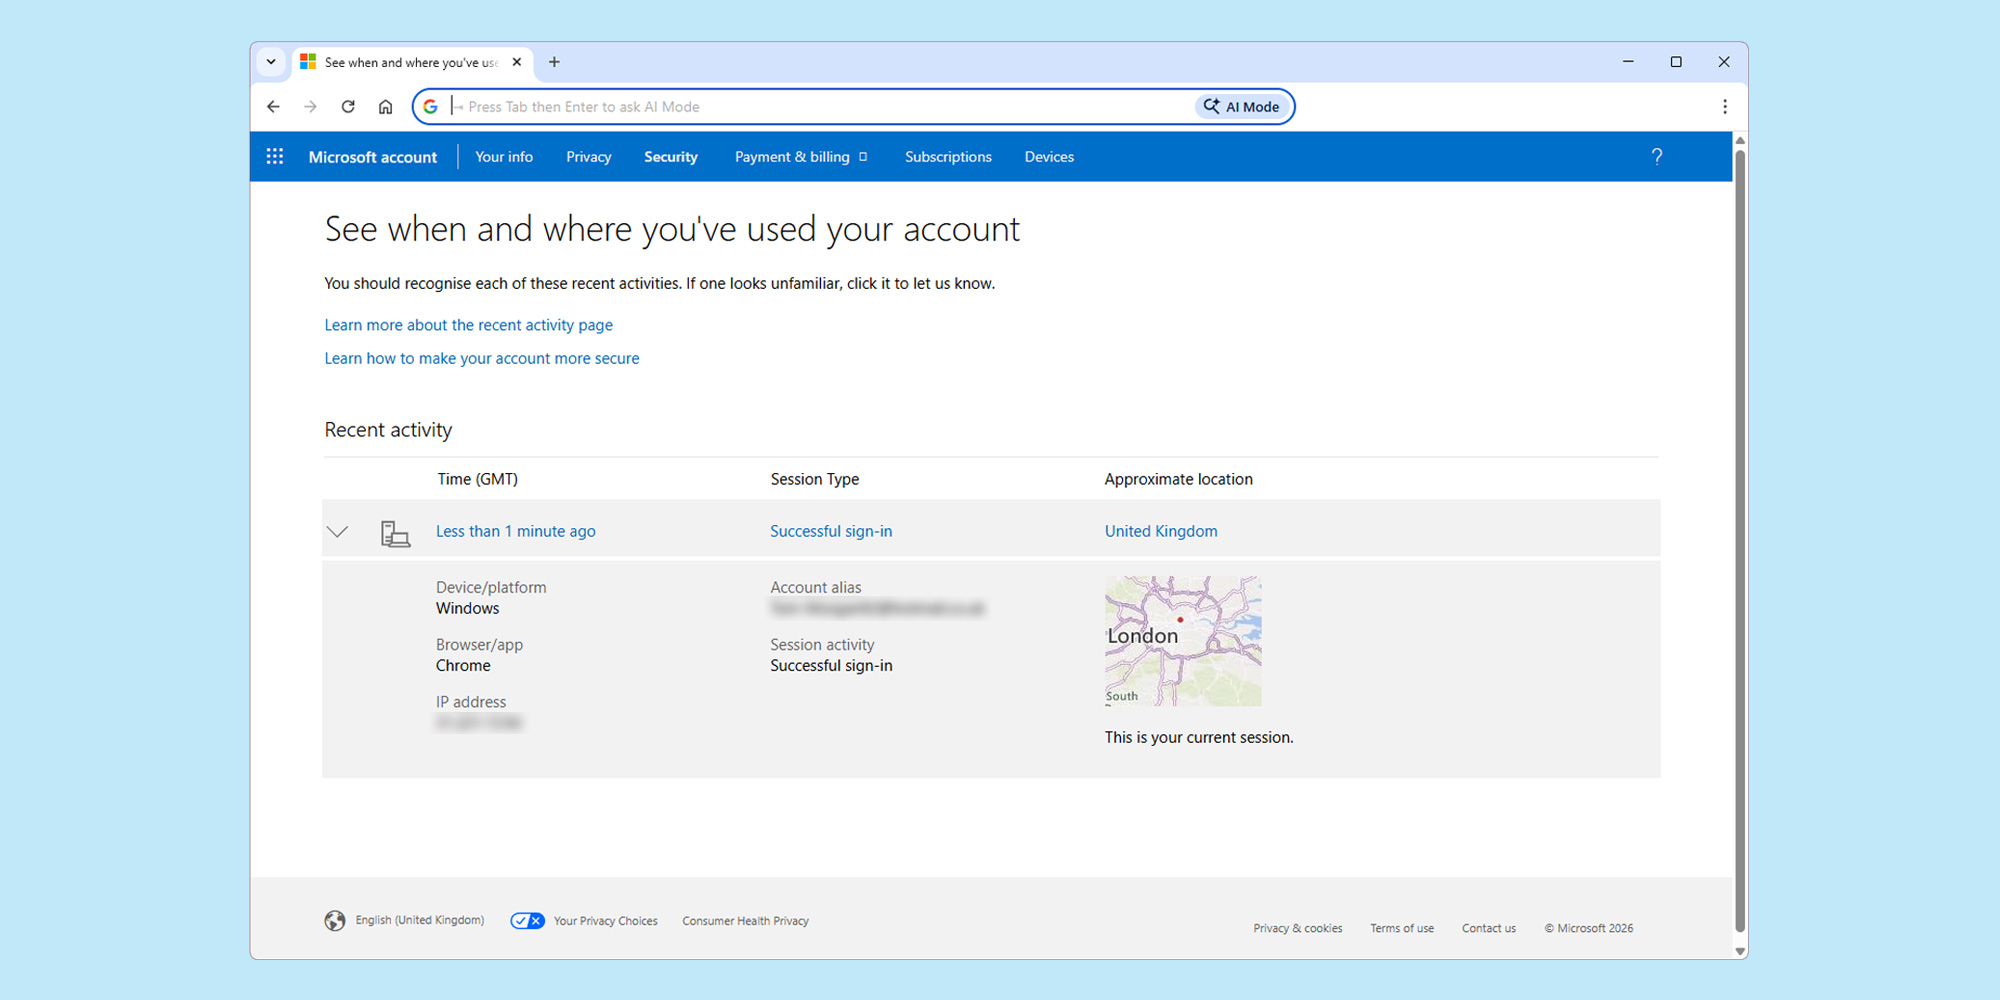The width and height of the screenshot is (2000, 1000).
Task: Toggle Your Privacy Choices switch
Action: [527, 920]
